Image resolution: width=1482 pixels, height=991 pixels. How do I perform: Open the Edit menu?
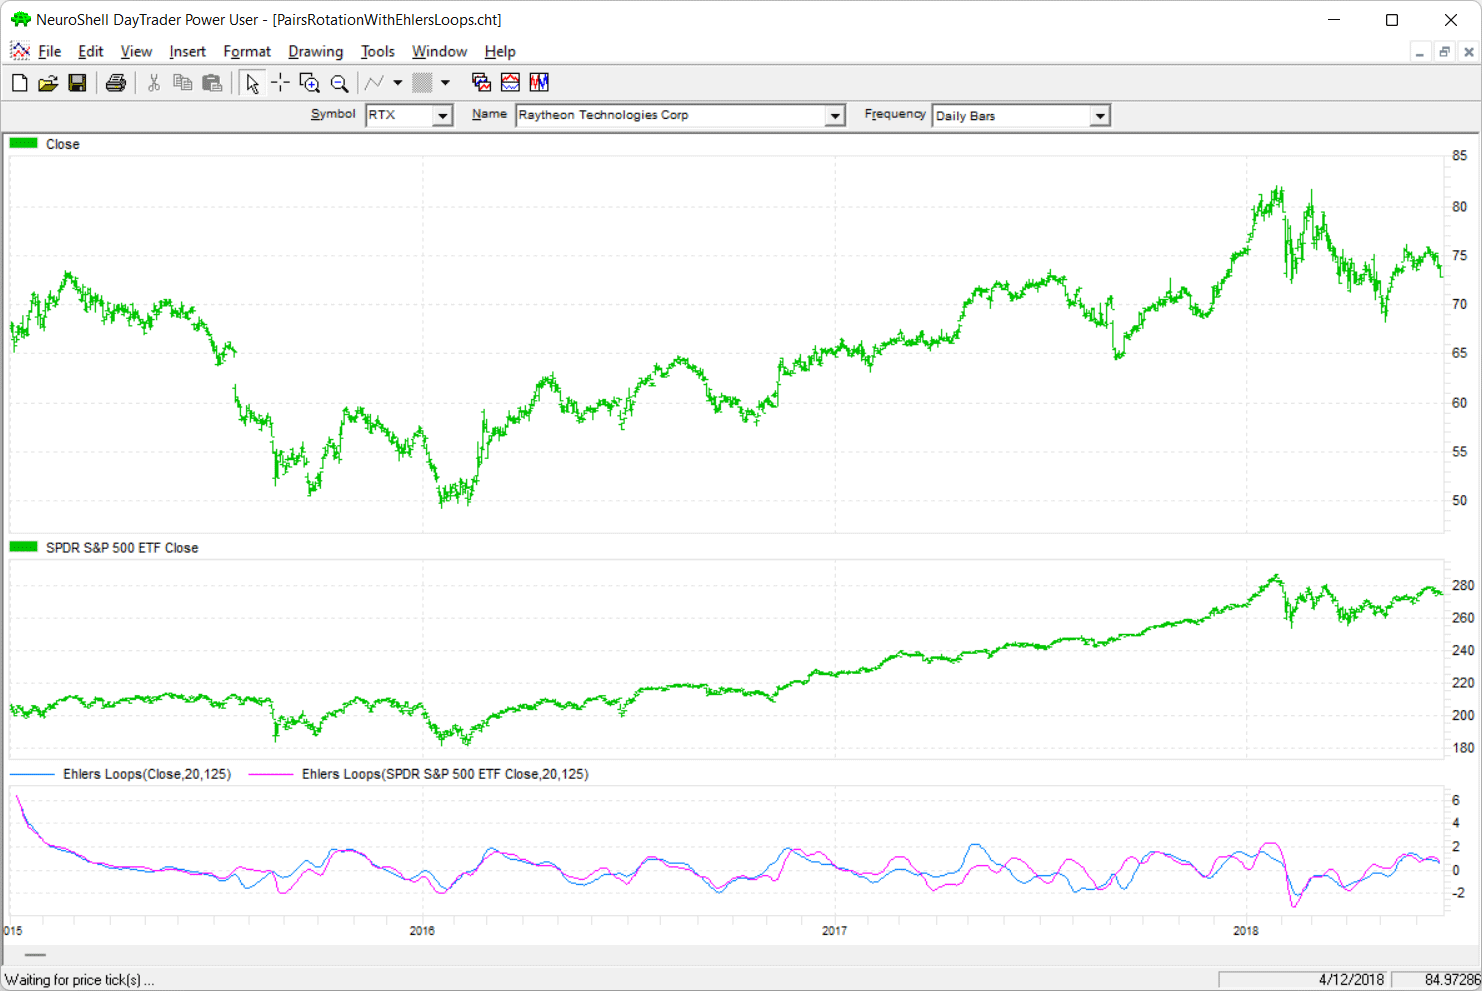coord(90,51)
